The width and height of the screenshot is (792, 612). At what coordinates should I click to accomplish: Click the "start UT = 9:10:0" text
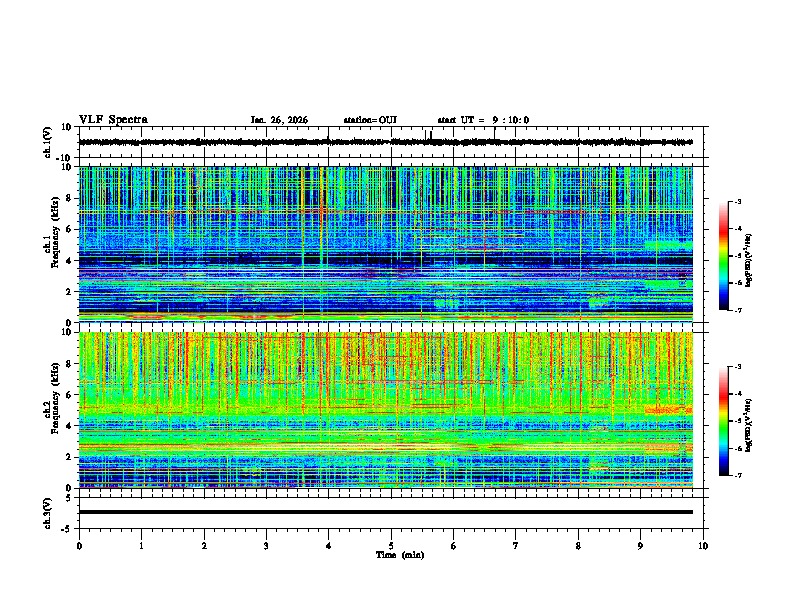(x=483, y=120)
